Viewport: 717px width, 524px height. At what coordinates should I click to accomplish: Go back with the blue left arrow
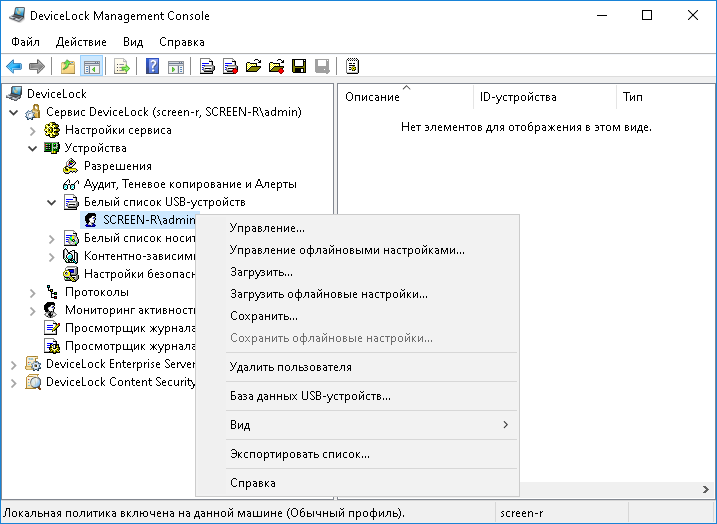tap(14, 66)
